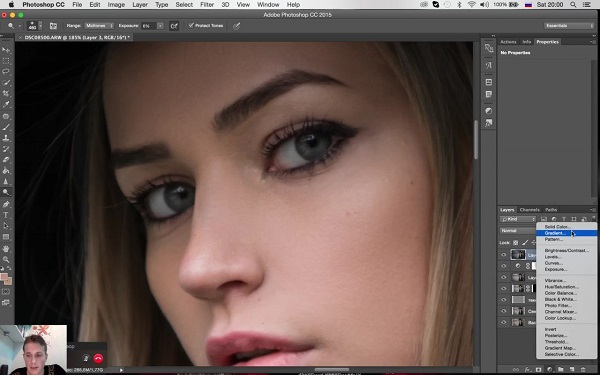Image resolution: width=600 pixels, height=375 pixels.
Task: Hide the bottom Background layer eye icon
Action: coord(504,322)
